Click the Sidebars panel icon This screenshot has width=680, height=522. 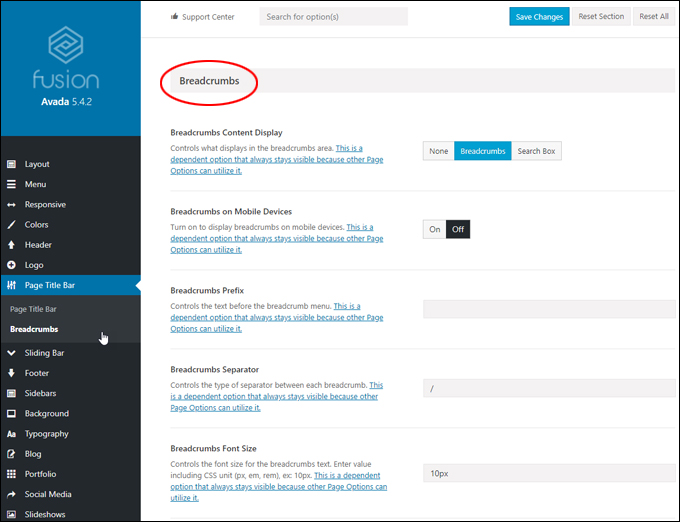click(x=12, y=393)
